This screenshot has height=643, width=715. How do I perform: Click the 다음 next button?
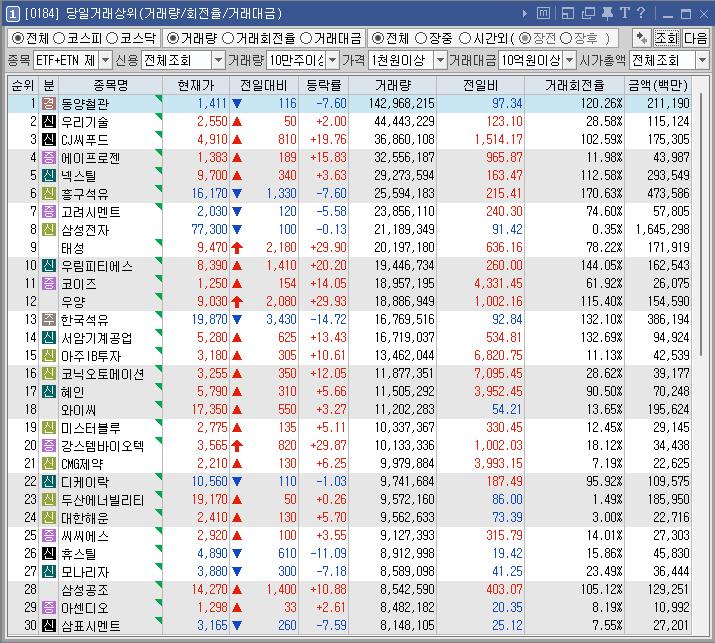(x=696, y=38)
